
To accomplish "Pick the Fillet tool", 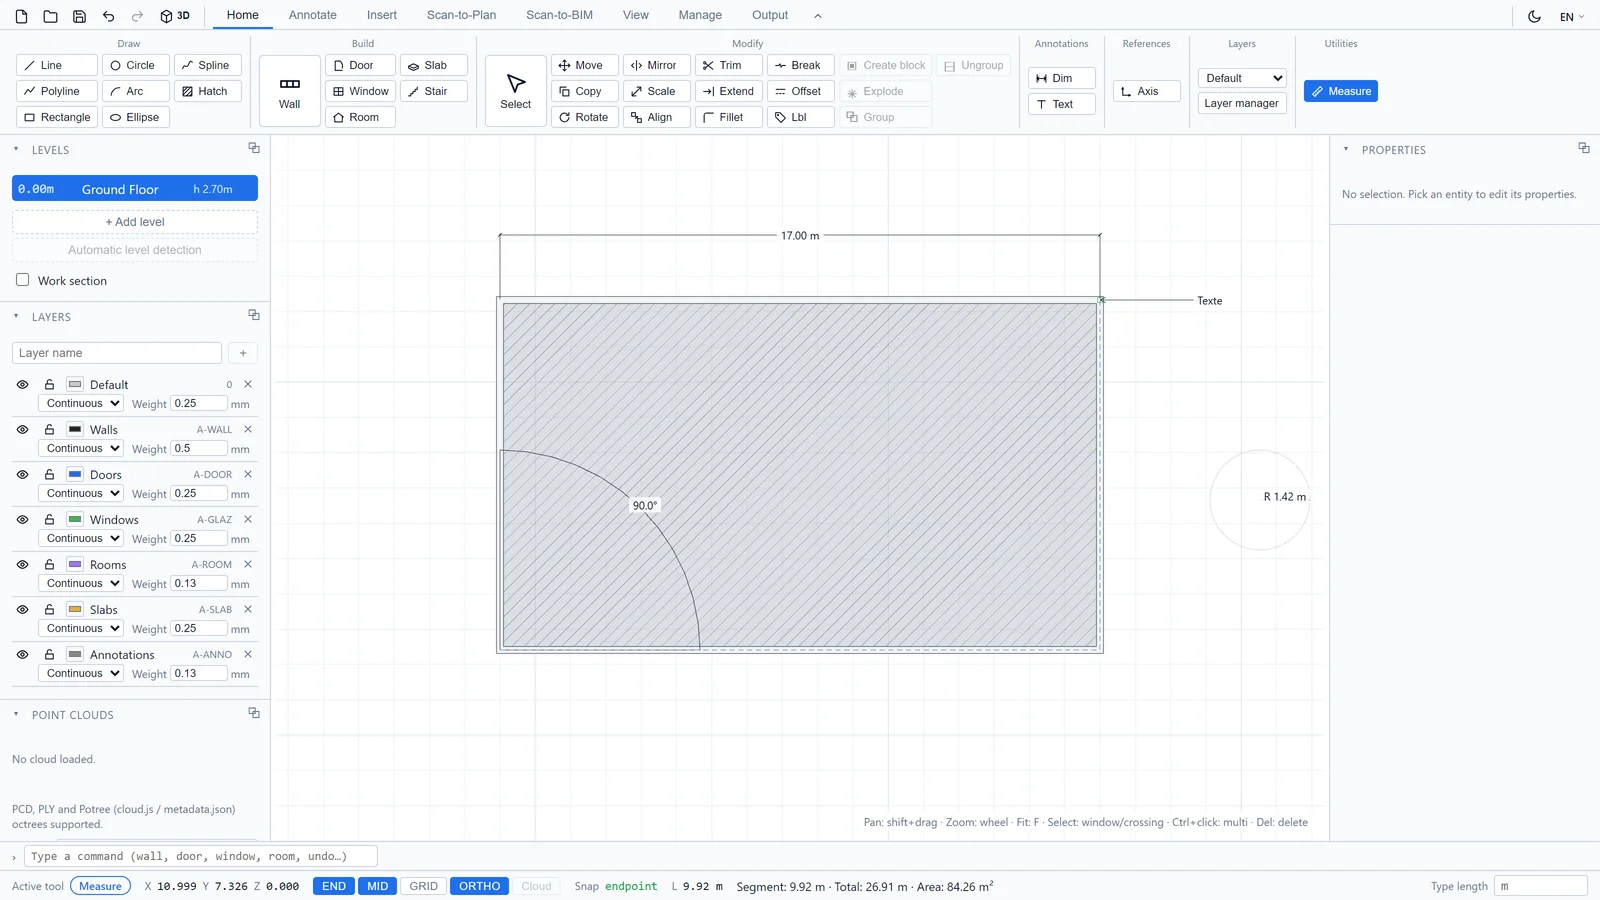I will pyautogui.click(x=729, y=117).
